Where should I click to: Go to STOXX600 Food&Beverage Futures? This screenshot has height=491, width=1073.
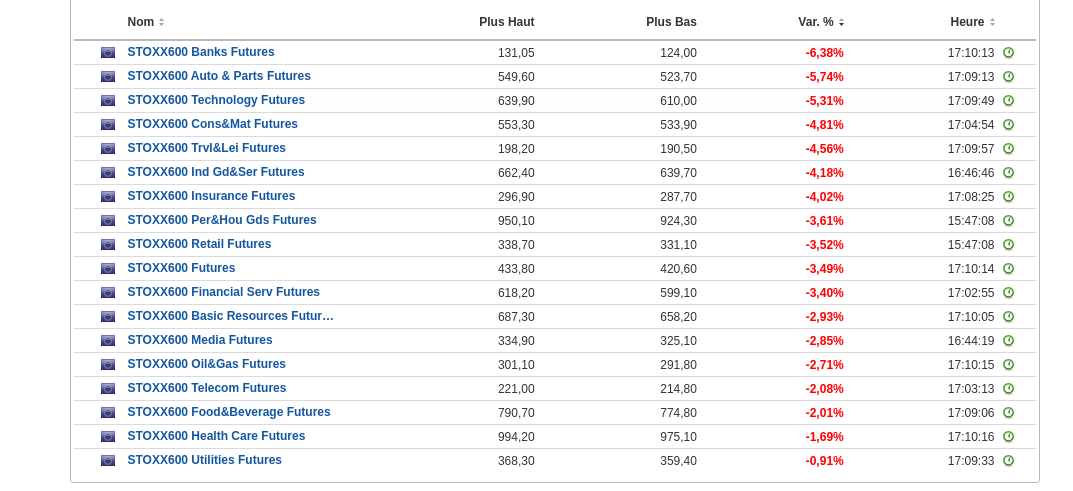[x=229, y=412]
